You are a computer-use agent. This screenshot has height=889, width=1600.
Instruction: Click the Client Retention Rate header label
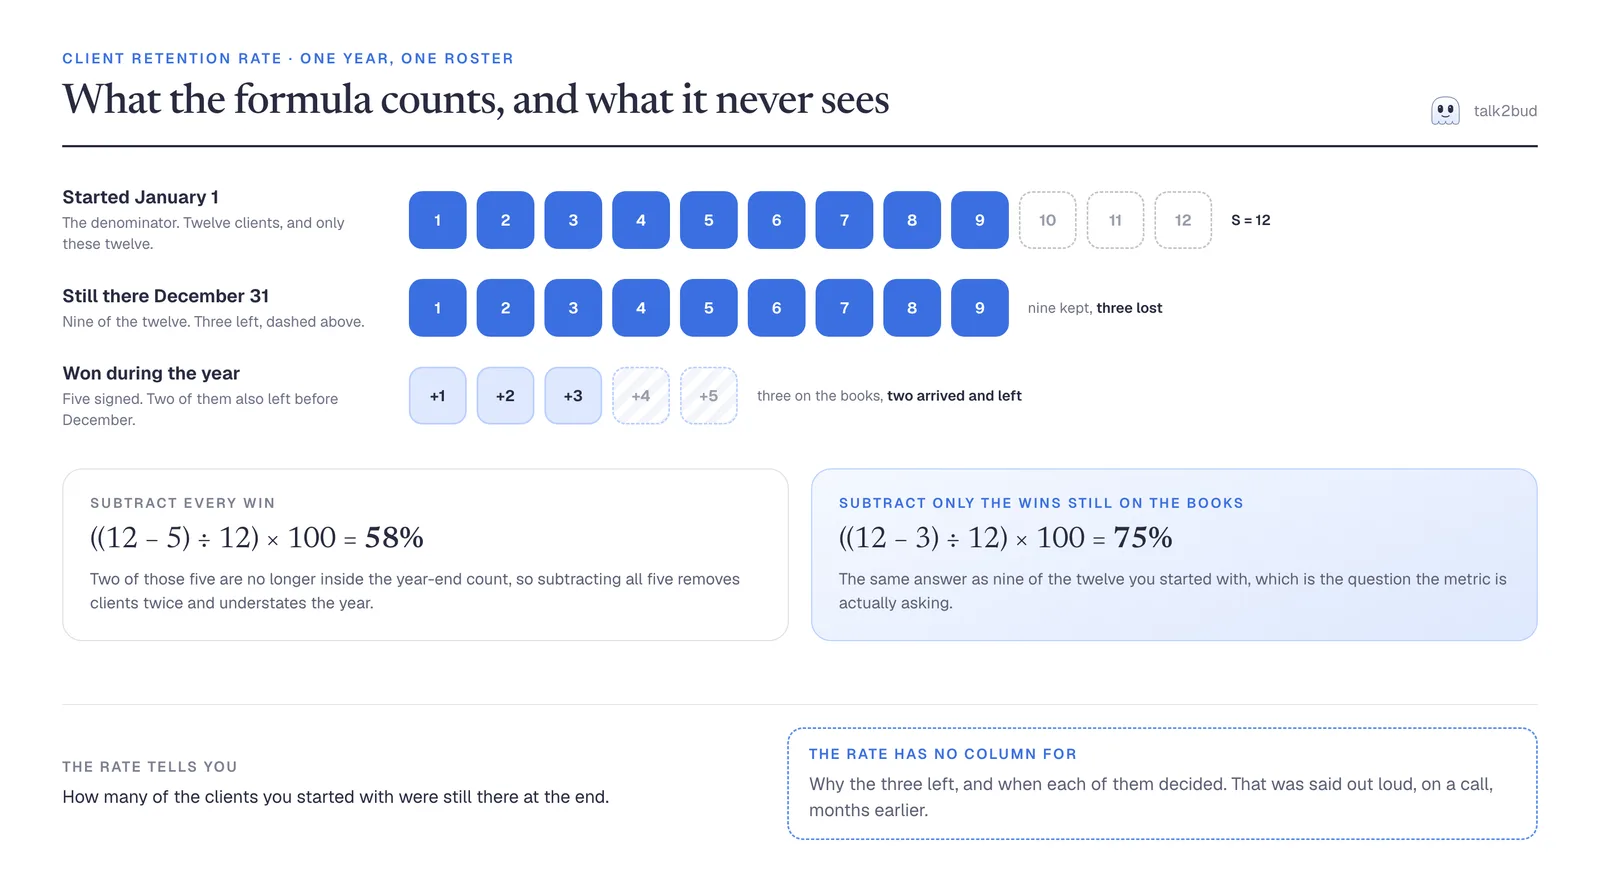[x=172, y=59]
